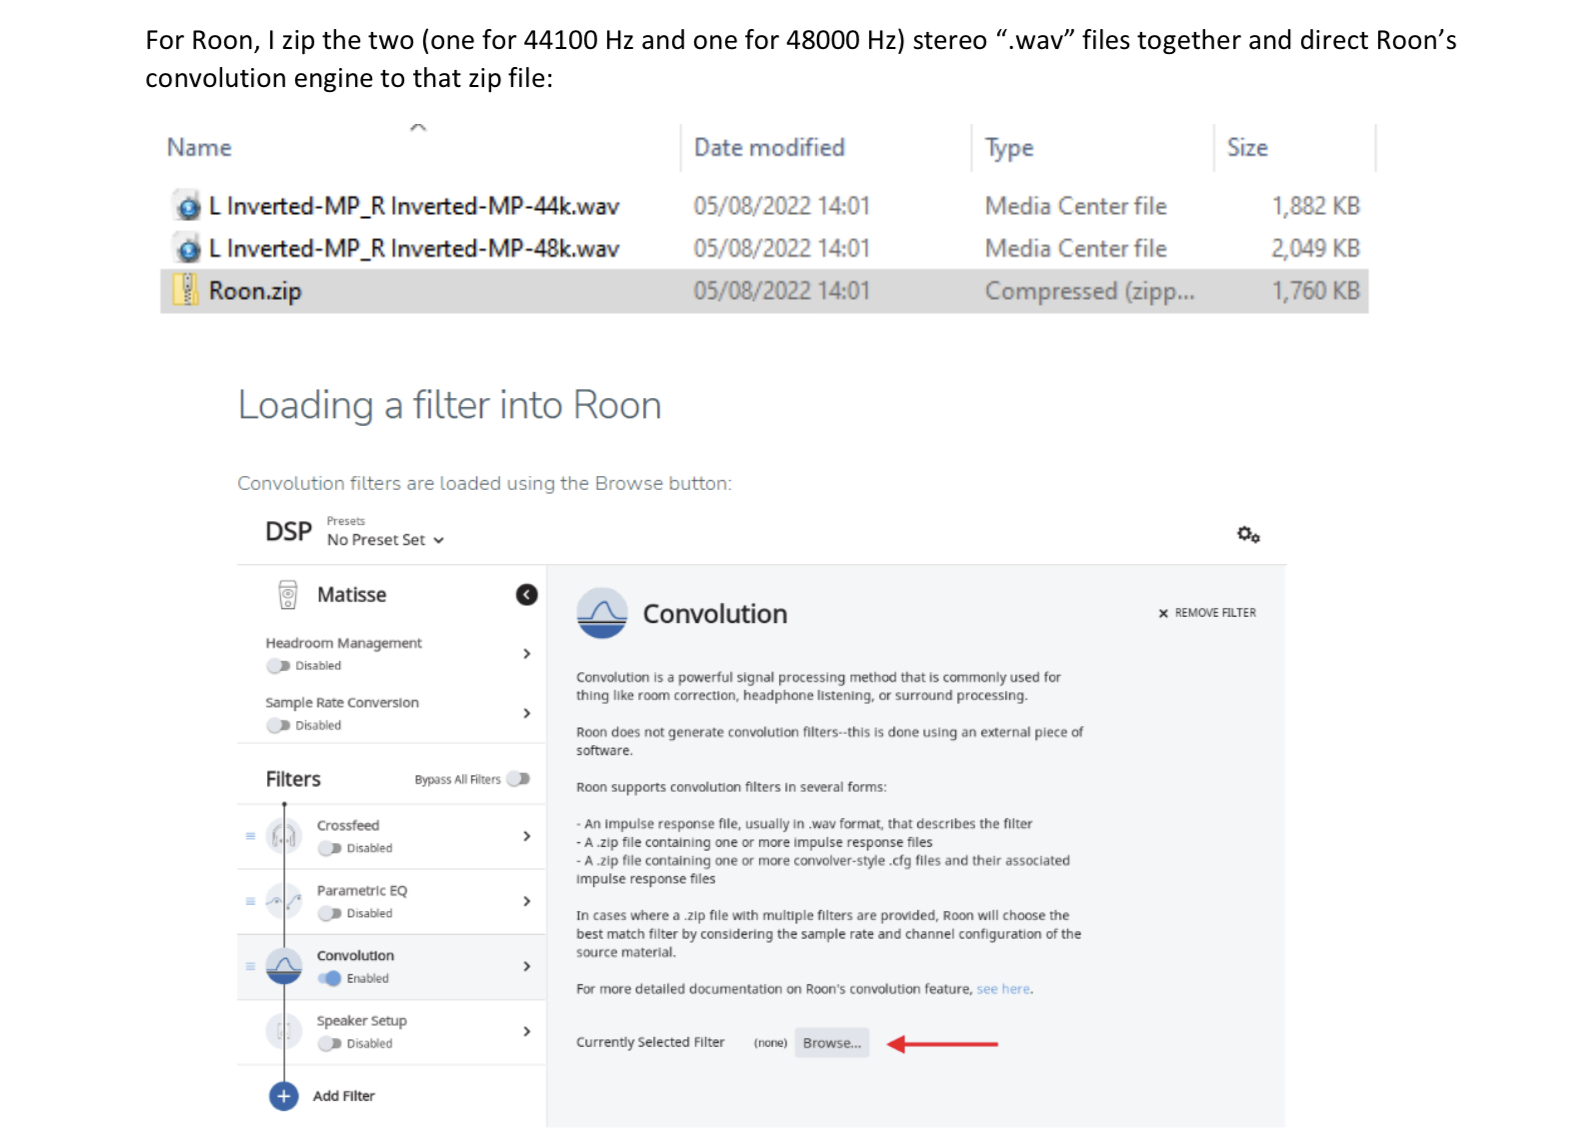The height and width of the screenshot is (1141, 1594).
Task: Click the Compressed (zipp... type cell
Action: 1089,291
